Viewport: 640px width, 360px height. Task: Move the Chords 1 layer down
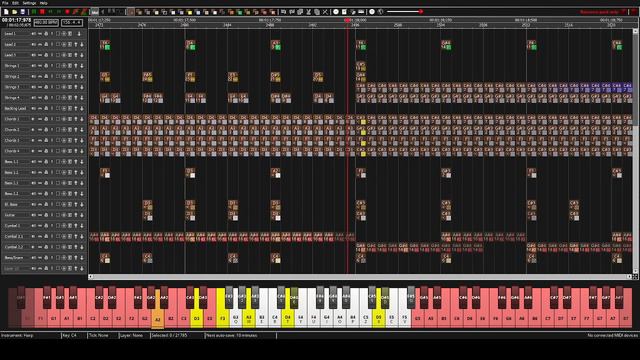tap(82, 119)
